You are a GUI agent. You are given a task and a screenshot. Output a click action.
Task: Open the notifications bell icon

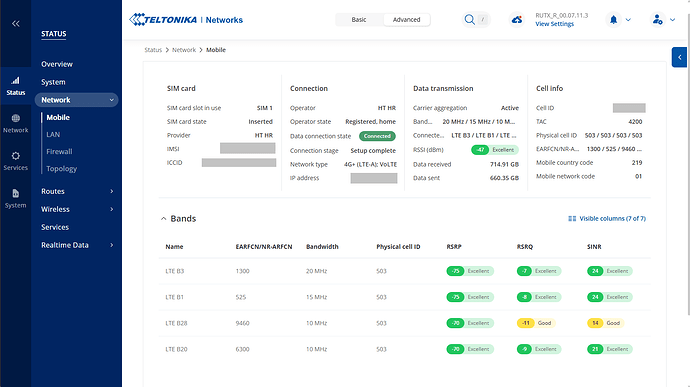pyautogui.click(x=613, y=20)
